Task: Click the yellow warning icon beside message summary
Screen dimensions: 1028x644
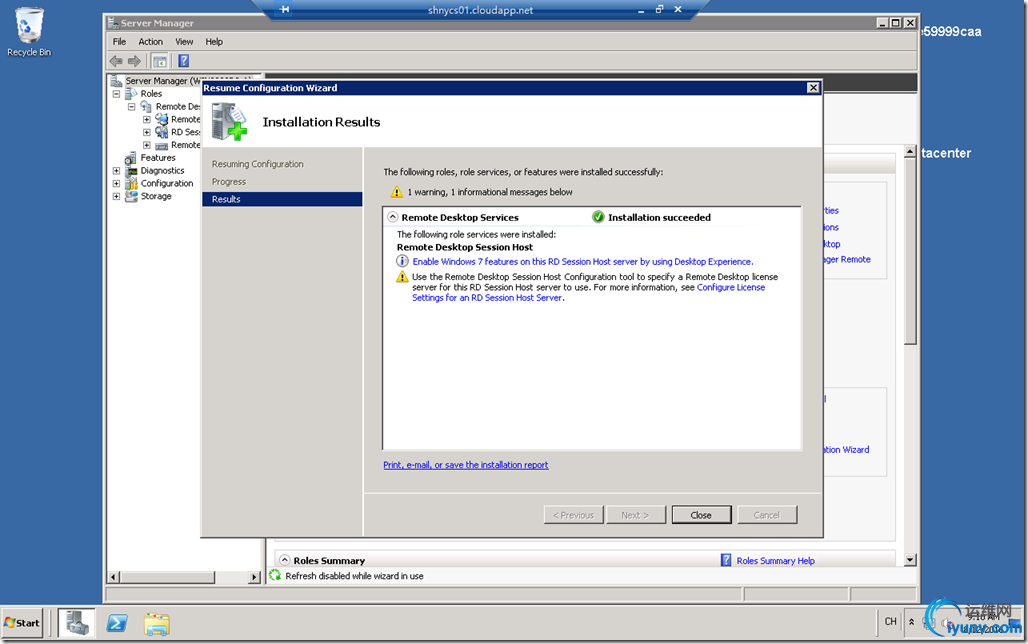Action: (397, 192)
